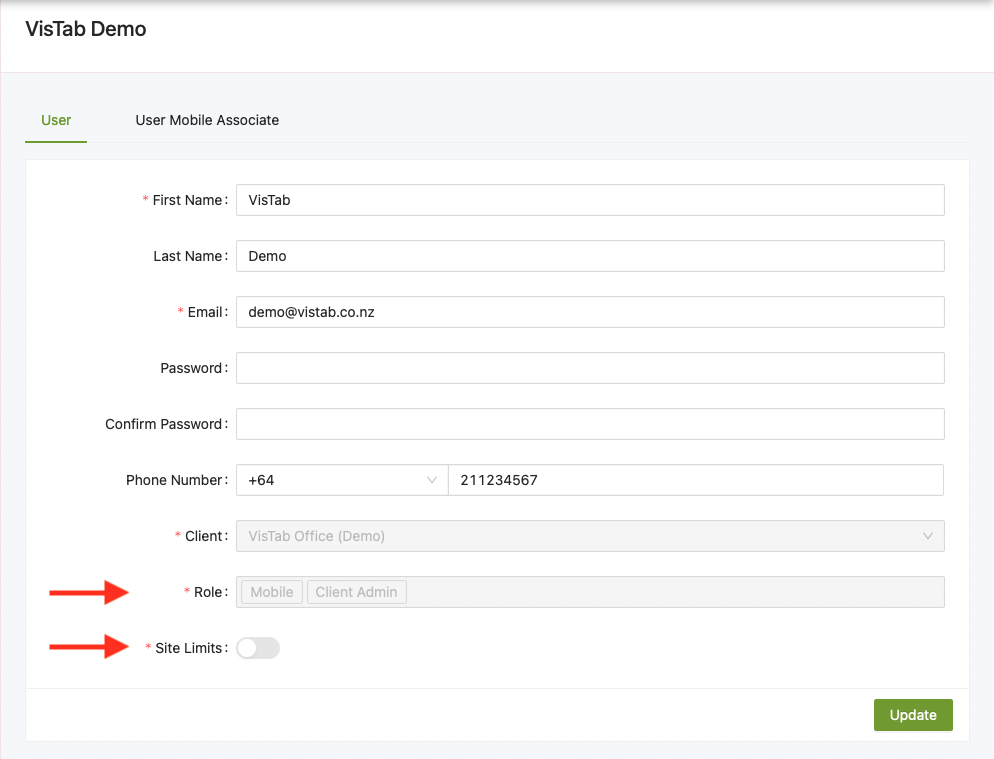Screen dimensions: 994x759
Task: Focus the Last Name field containing Demo
Action: (590, 256)
